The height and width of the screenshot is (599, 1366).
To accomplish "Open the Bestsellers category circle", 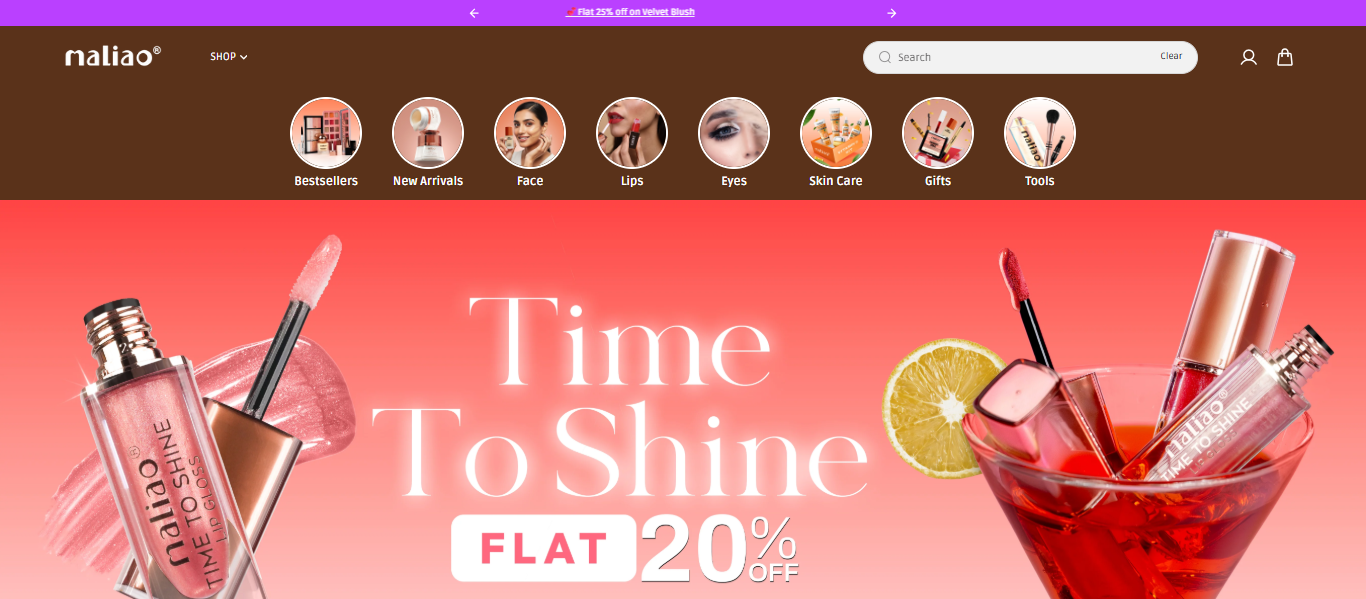I will point(326,132).
